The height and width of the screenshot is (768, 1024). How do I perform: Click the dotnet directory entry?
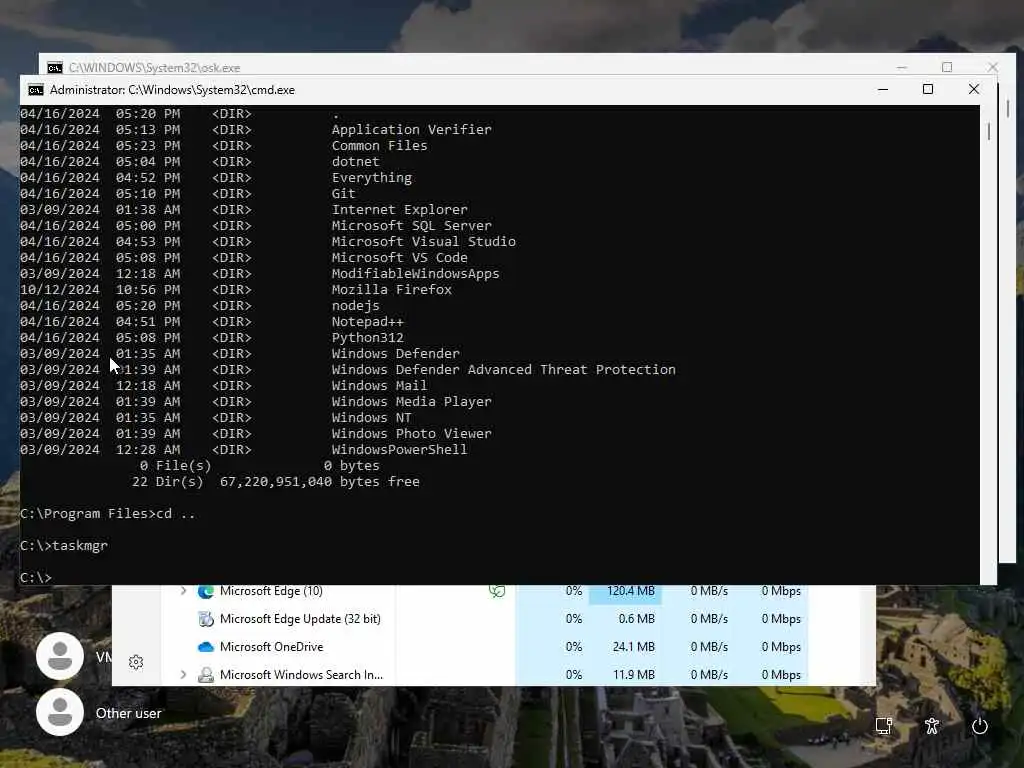[x=355, y=161]
